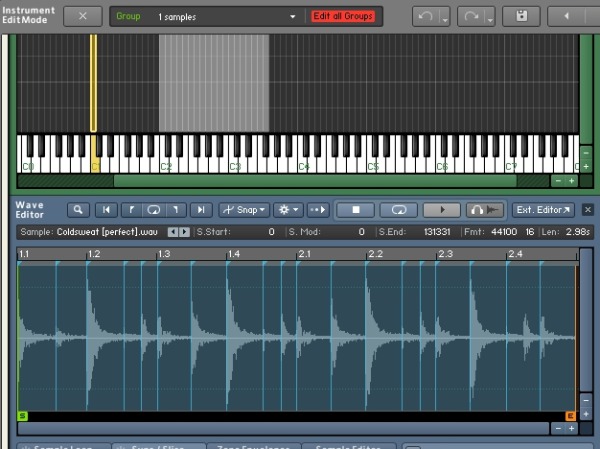Image resolution: width=600 pixels, height=449 pixels.
Task: Click the green S sample start marker
Action: (x=23, y=416)
